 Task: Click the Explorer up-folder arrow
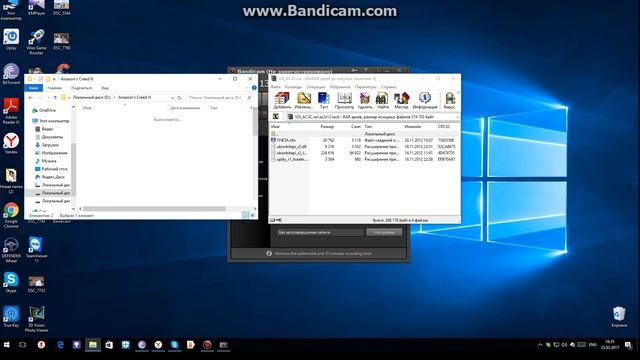(x=55, y=98)
